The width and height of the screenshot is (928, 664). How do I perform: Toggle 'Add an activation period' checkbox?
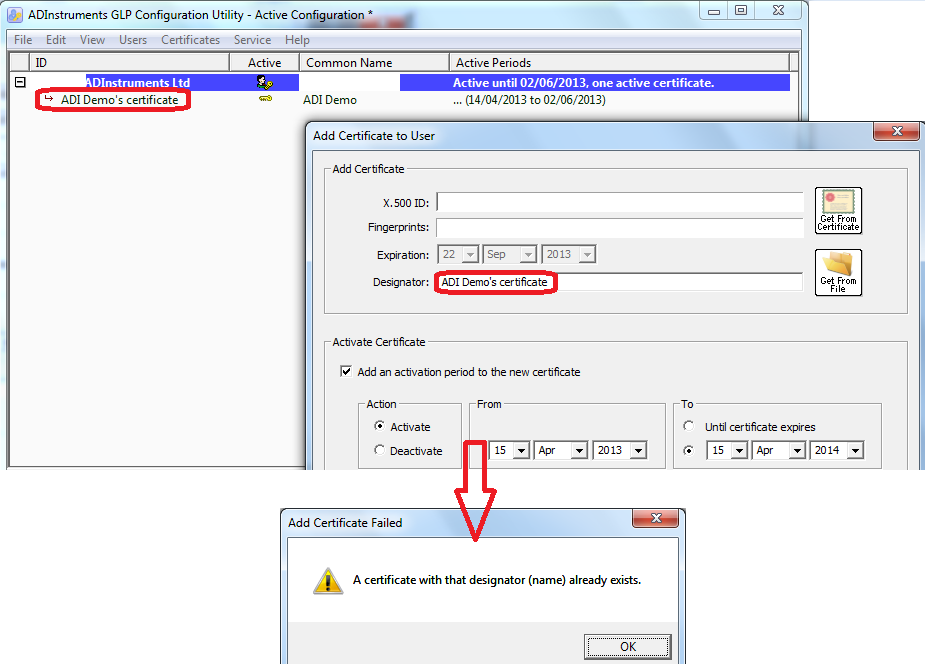[346, 372]
